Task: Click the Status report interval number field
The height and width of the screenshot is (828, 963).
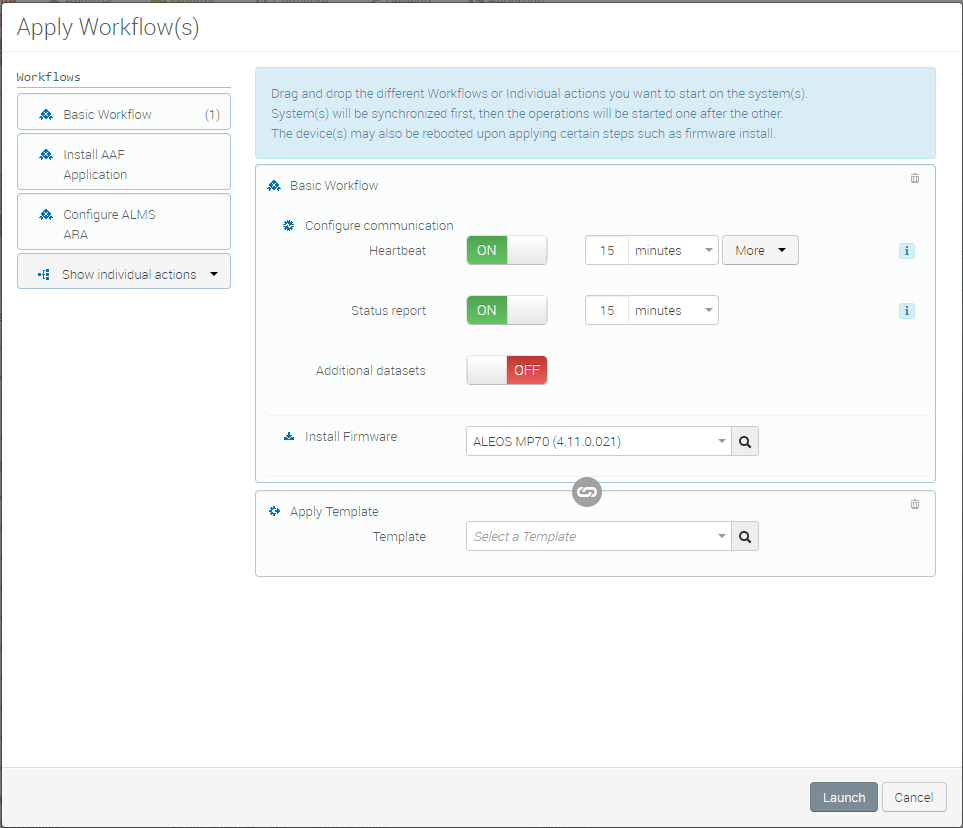Action: tap(607, 311)
